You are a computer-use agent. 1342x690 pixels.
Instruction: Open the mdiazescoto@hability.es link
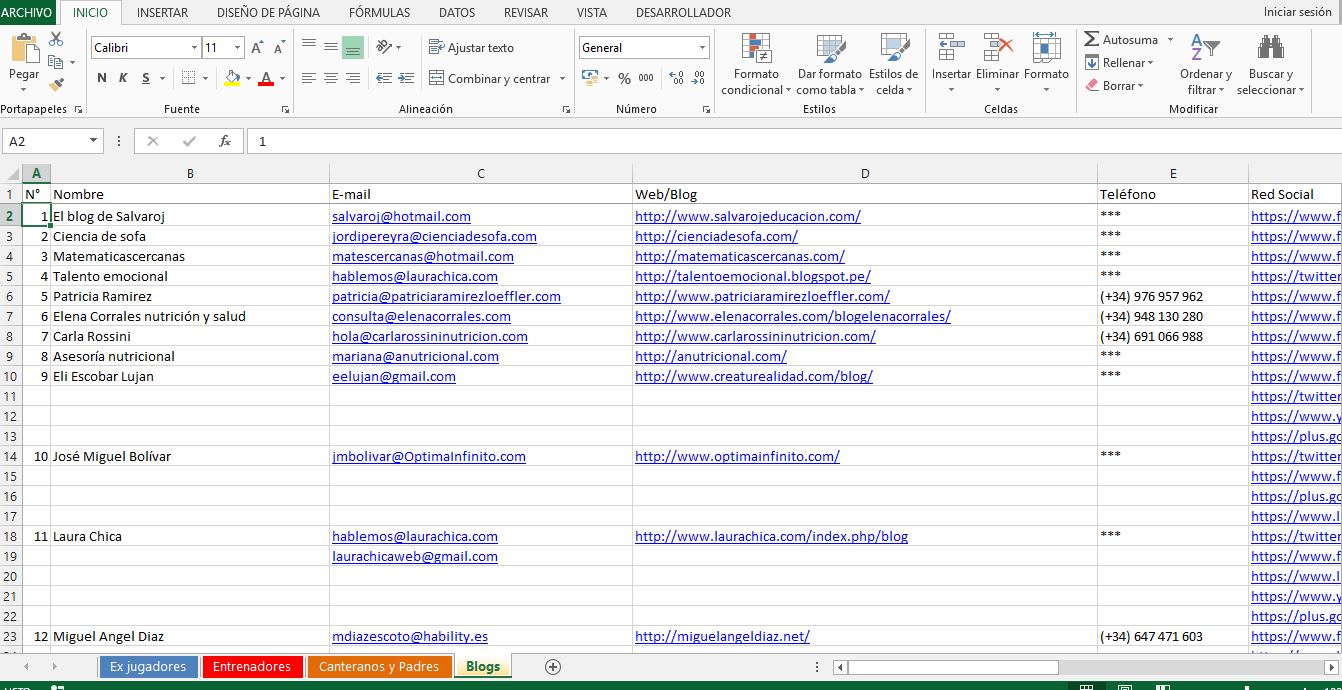pos(410,636)
